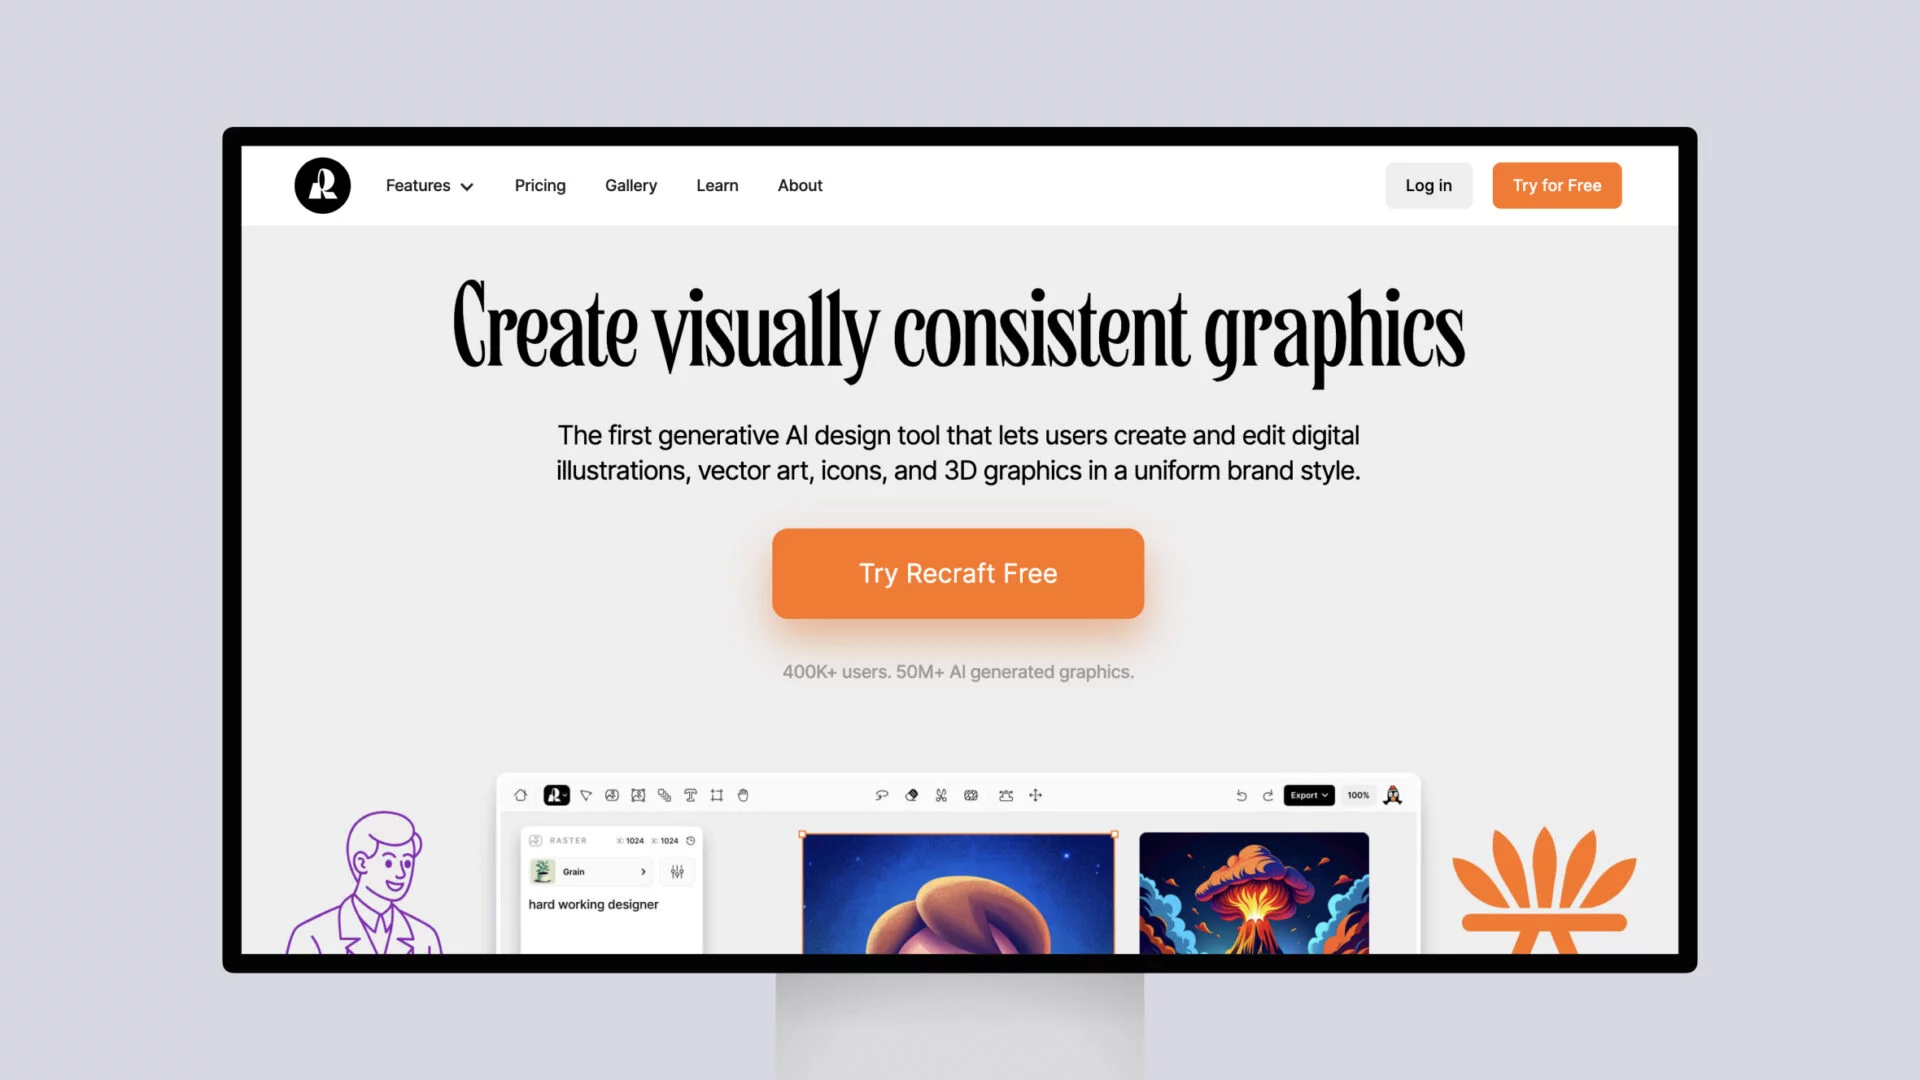Image resolution: width=1920 pixels, height=1080 pixels.
Task: Expand the Features dropdown menu
Action: point(430,186)
